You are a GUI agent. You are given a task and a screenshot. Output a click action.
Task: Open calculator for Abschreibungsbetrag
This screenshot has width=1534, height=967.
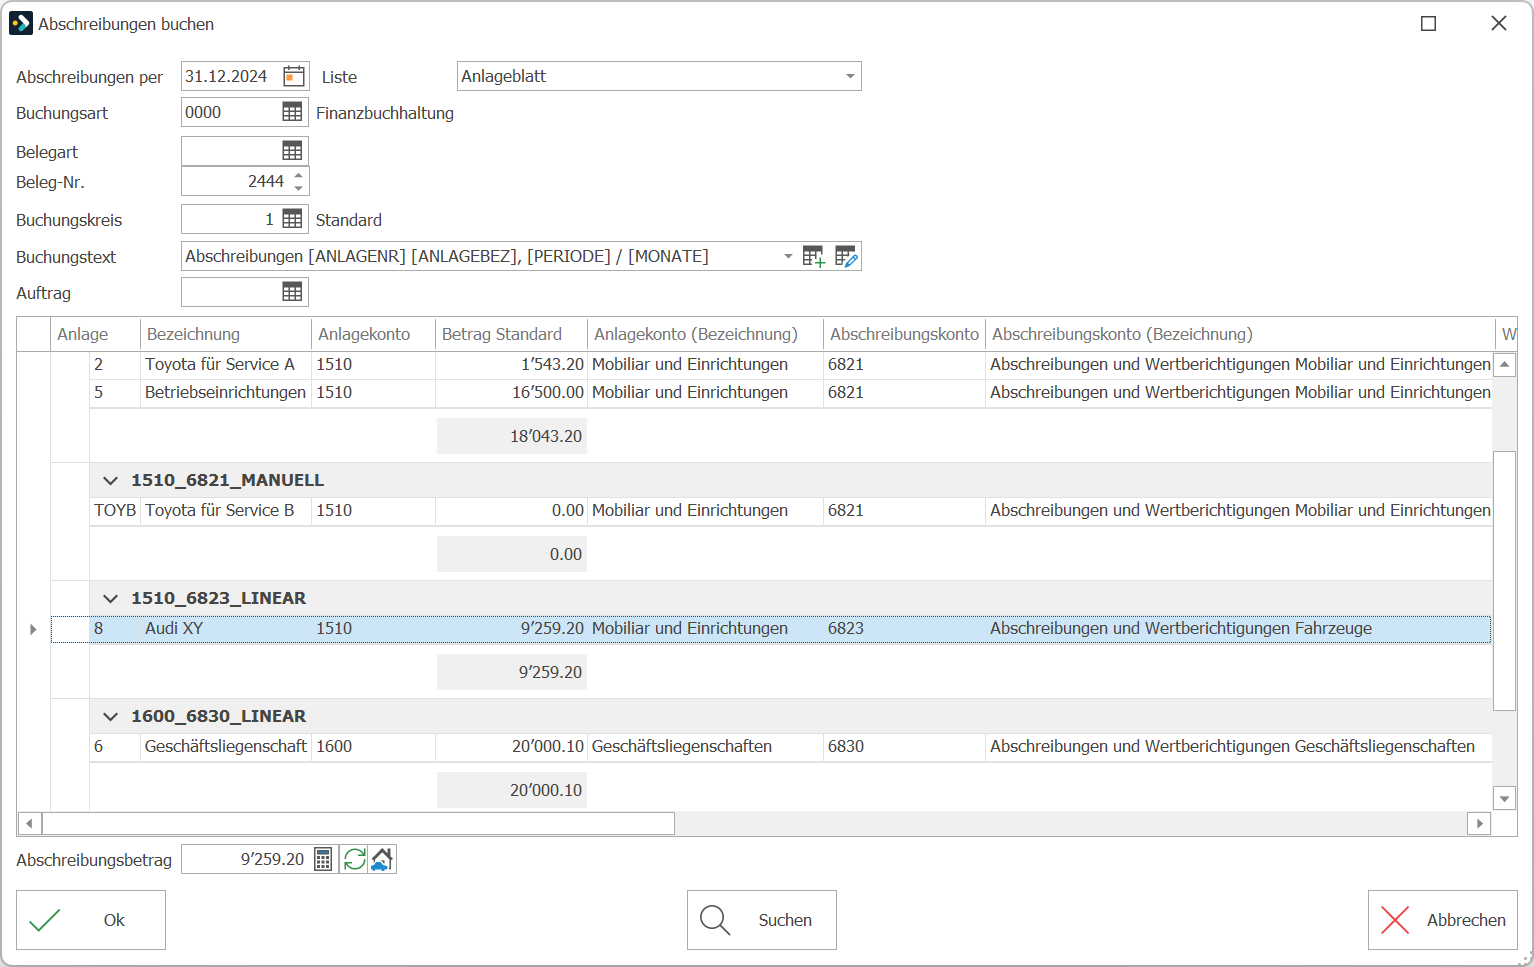[323, 859]
